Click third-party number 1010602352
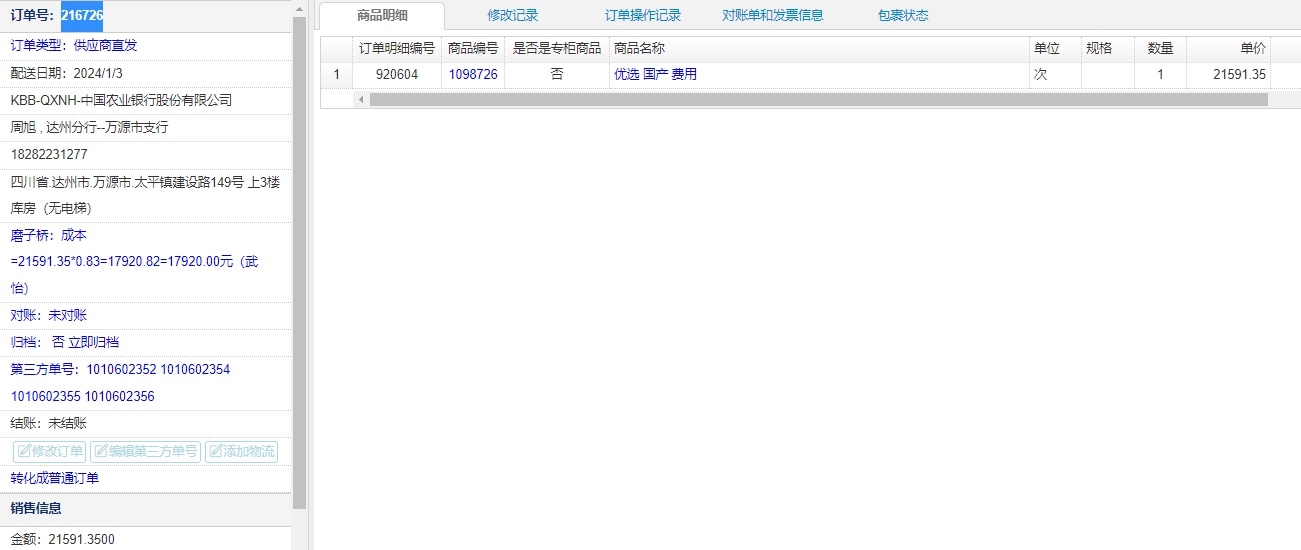 [121, 370]
